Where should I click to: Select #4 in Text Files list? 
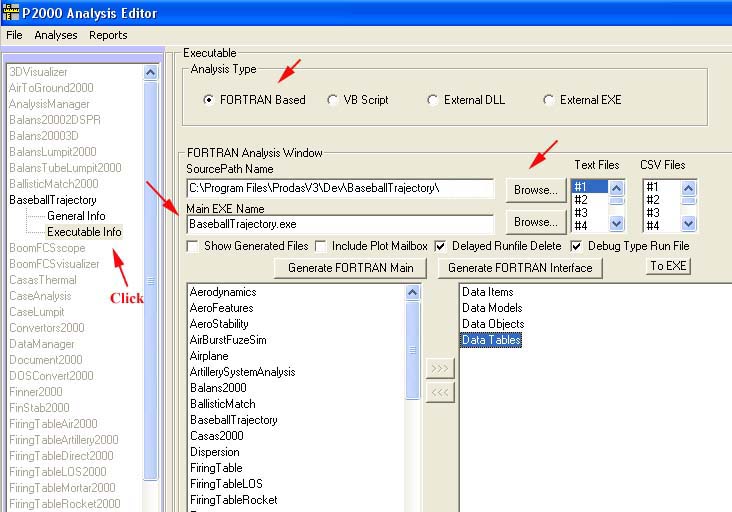click(x=590, y=226)
